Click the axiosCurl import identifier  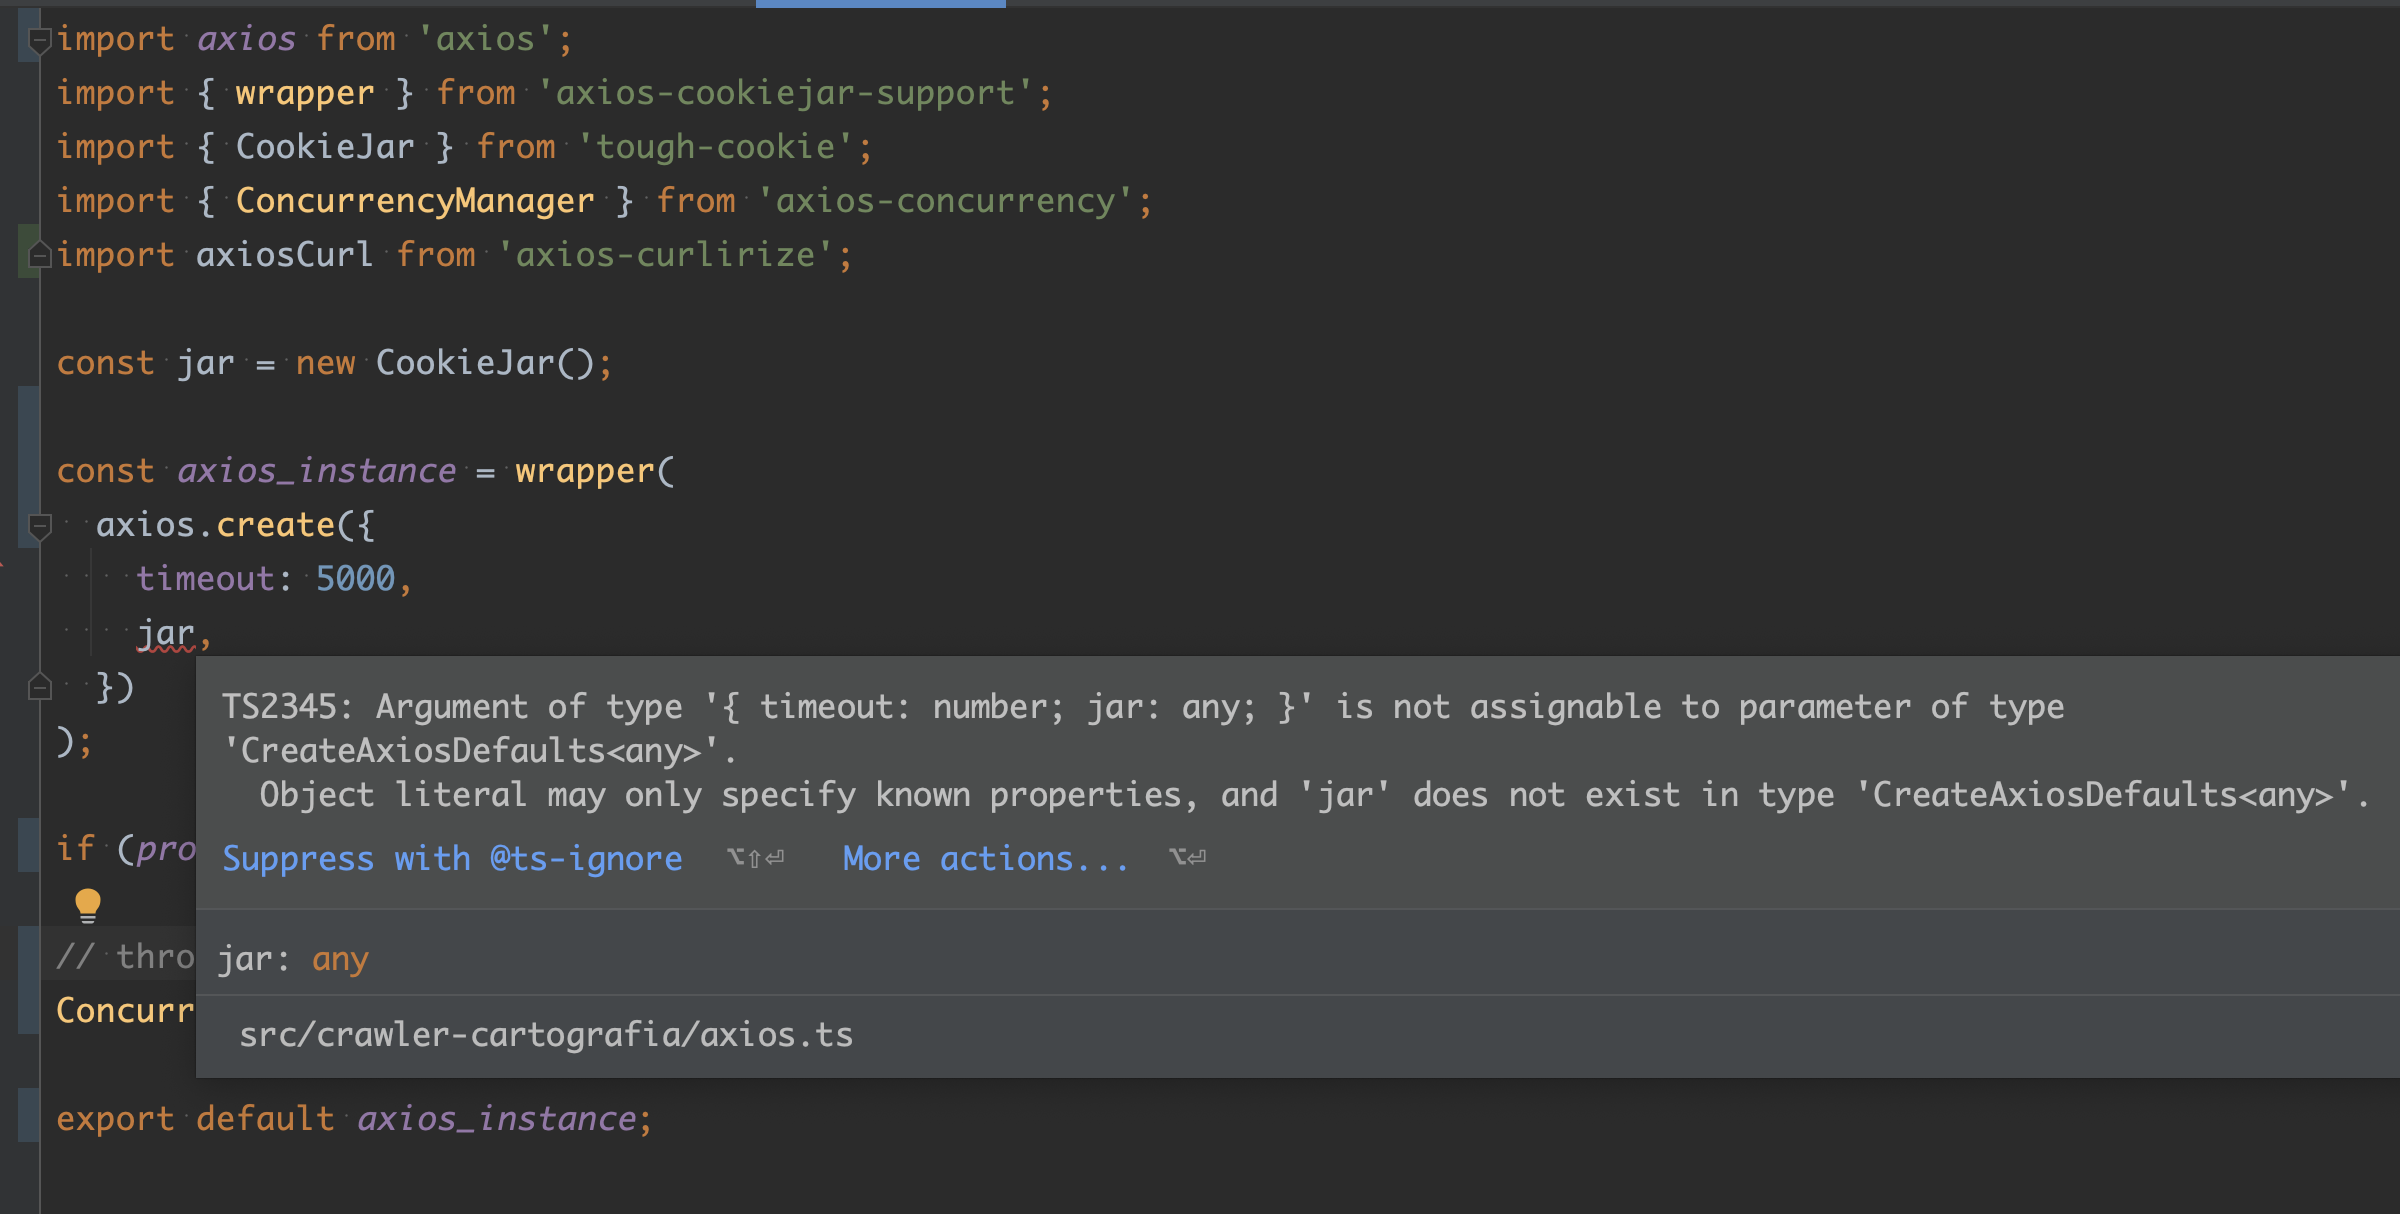[284, 255]
